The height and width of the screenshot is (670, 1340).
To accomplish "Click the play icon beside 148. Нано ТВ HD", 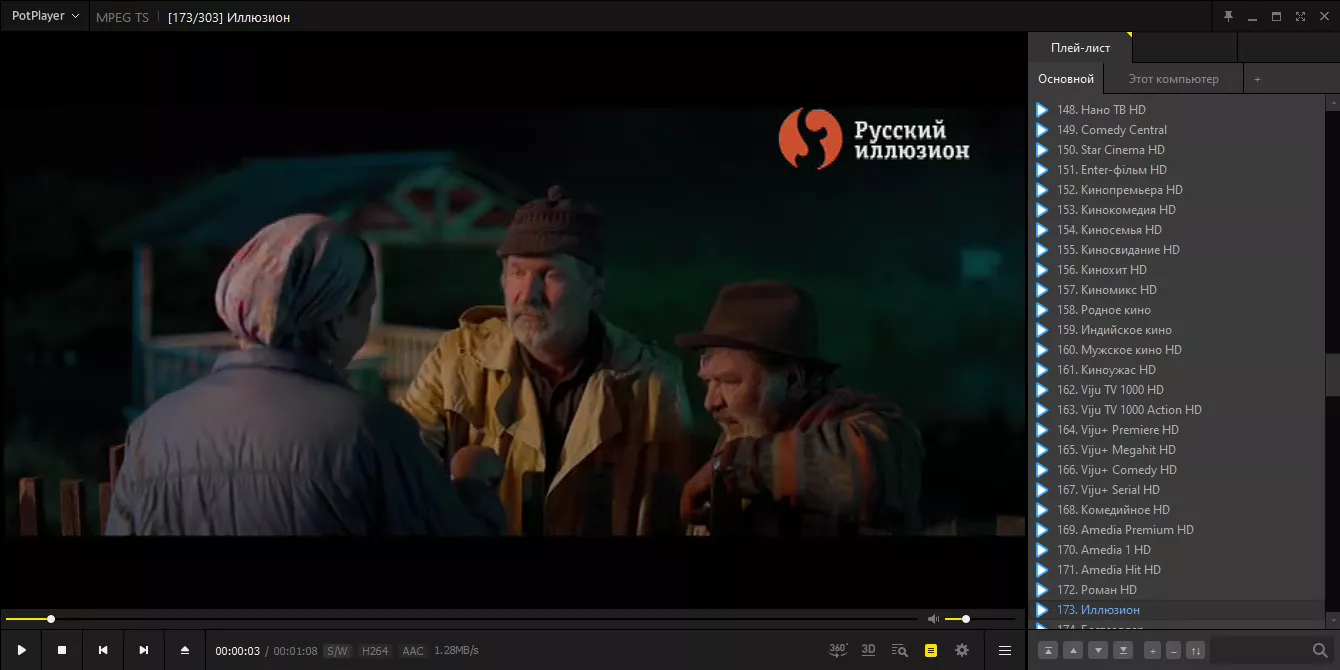I will click(x=1042, y=110).
